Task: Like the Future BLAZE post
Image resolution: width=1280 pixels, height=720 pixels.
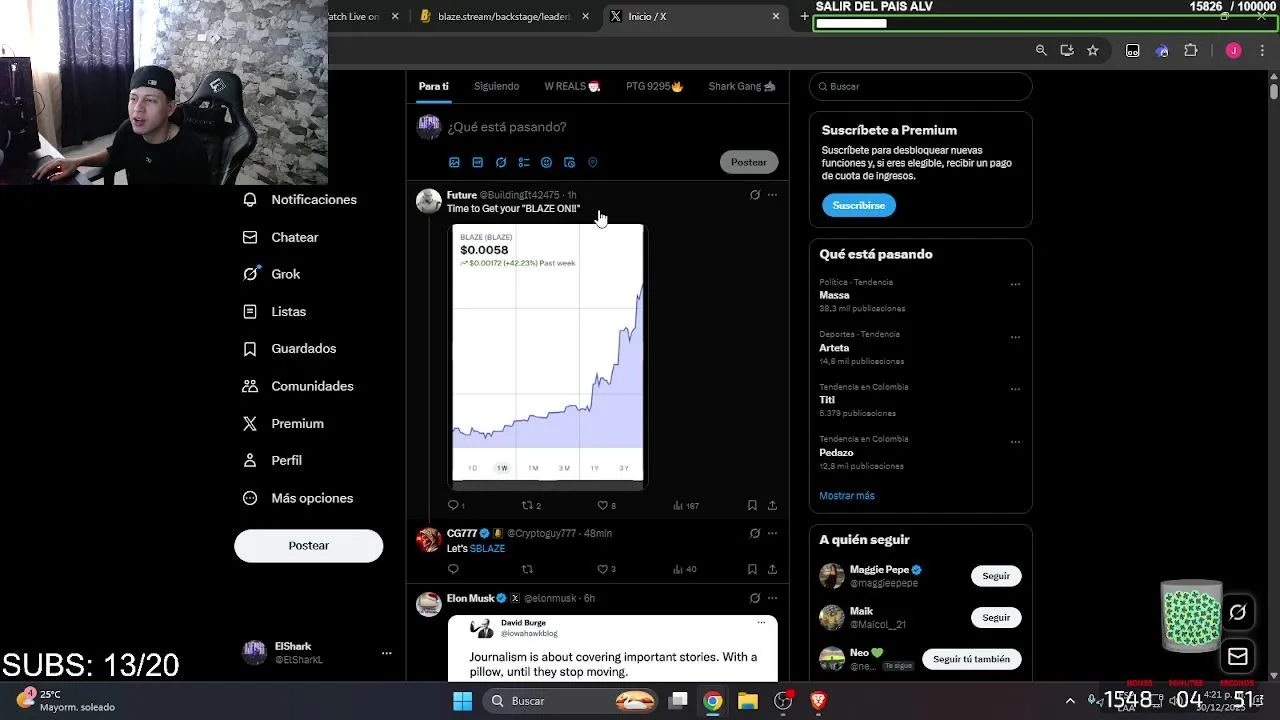Action: tap(605, 505)
